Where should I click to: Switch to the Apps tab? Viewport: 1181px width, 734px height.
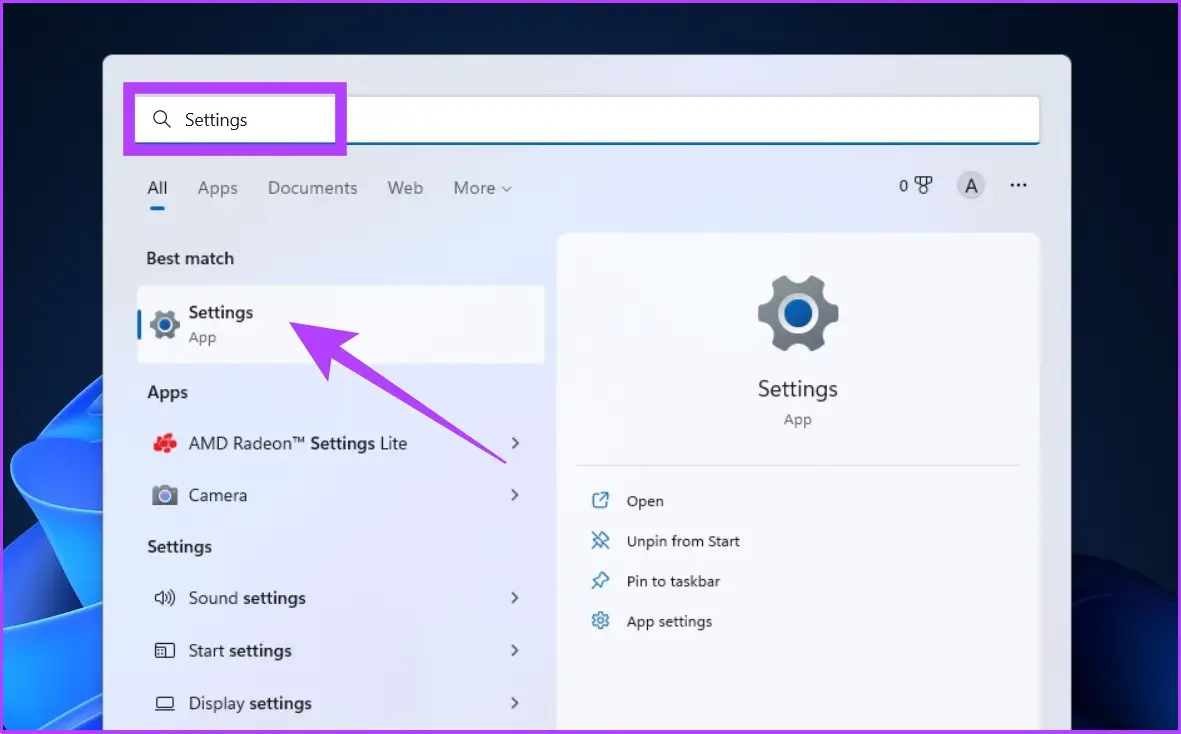point(217,188)
